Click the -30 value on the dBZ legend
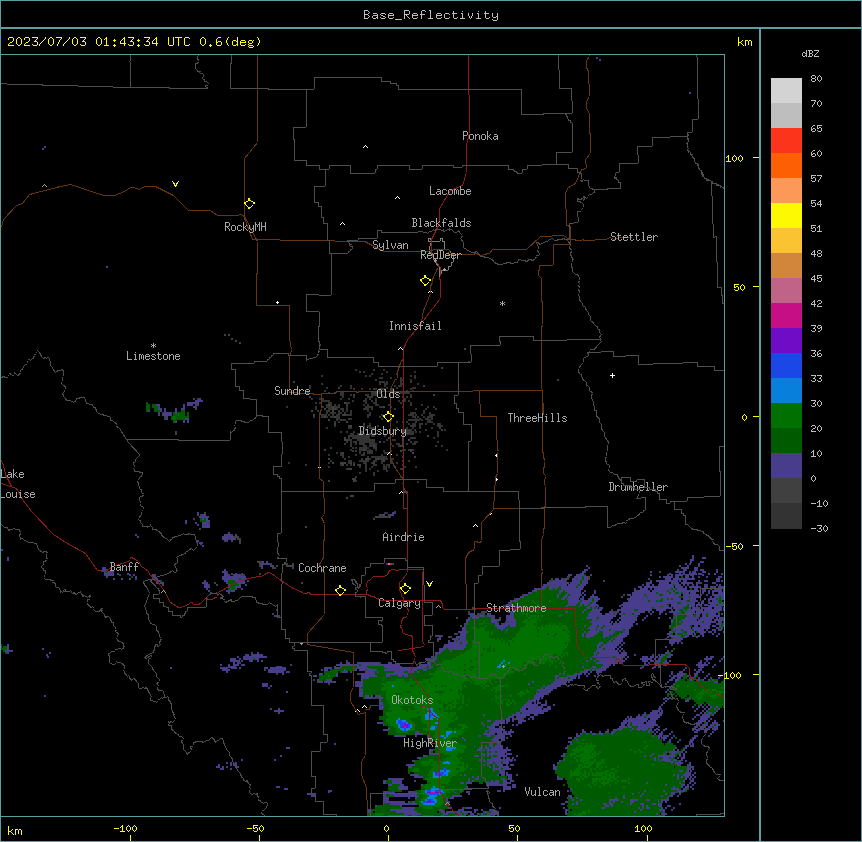This screenshot has width=862, height=842. (819, 528)
